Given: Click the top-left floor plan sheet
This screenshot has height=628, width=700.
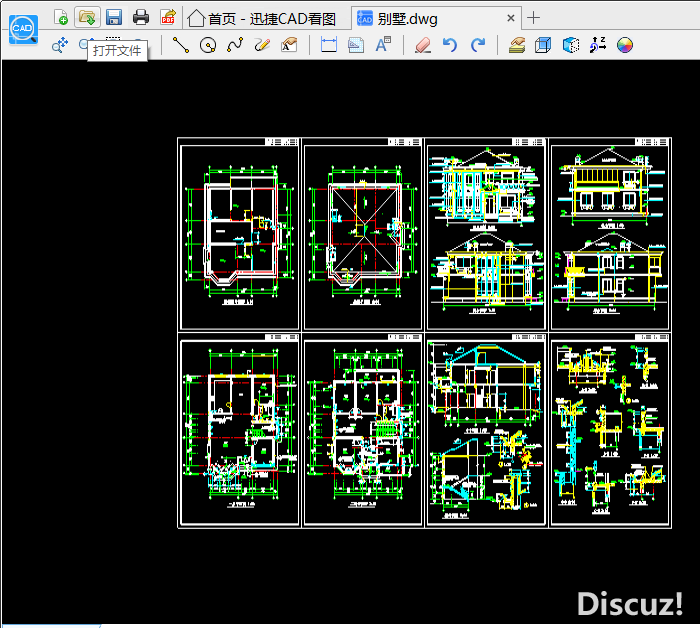Looking at the screenshot, I should [239, 234].
